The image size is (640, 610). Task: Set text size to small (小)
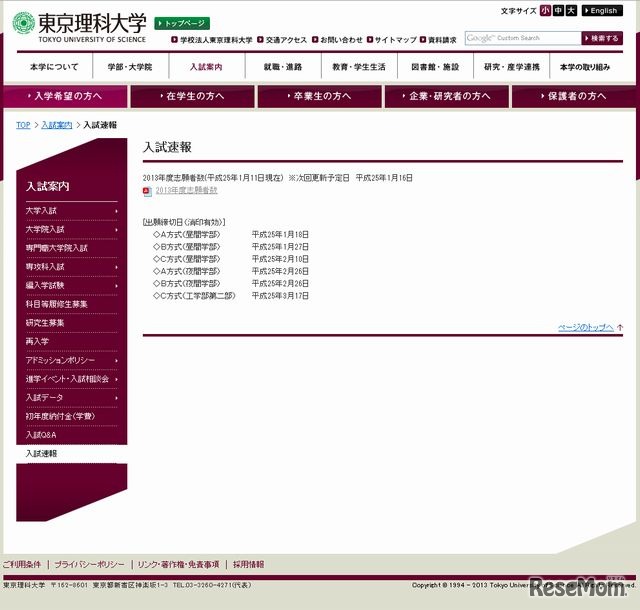click(545, 11)
